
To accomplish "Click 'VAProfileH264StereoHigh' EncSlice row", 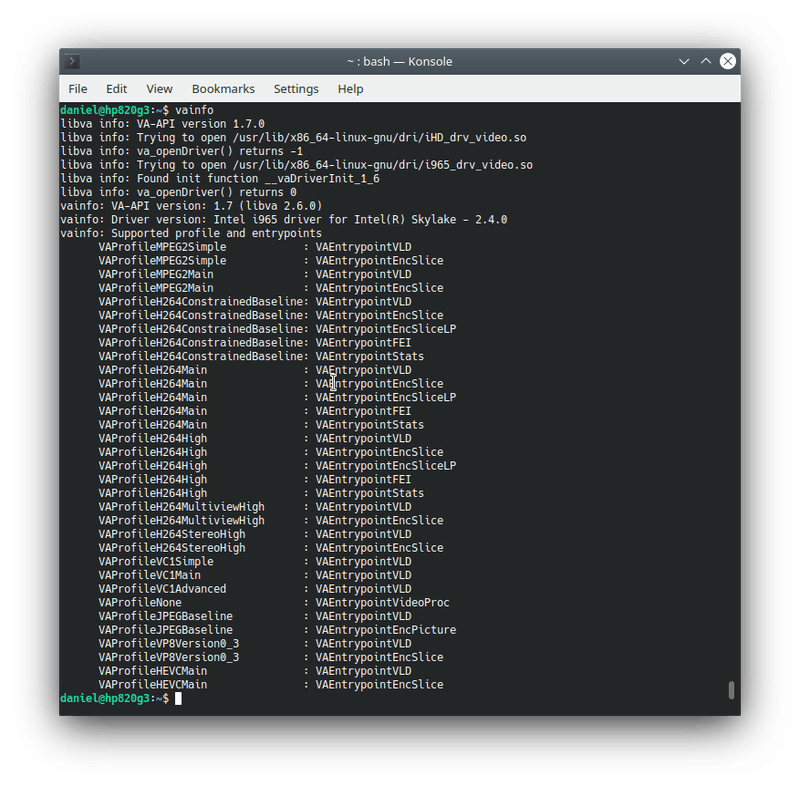I will [271, 548].
